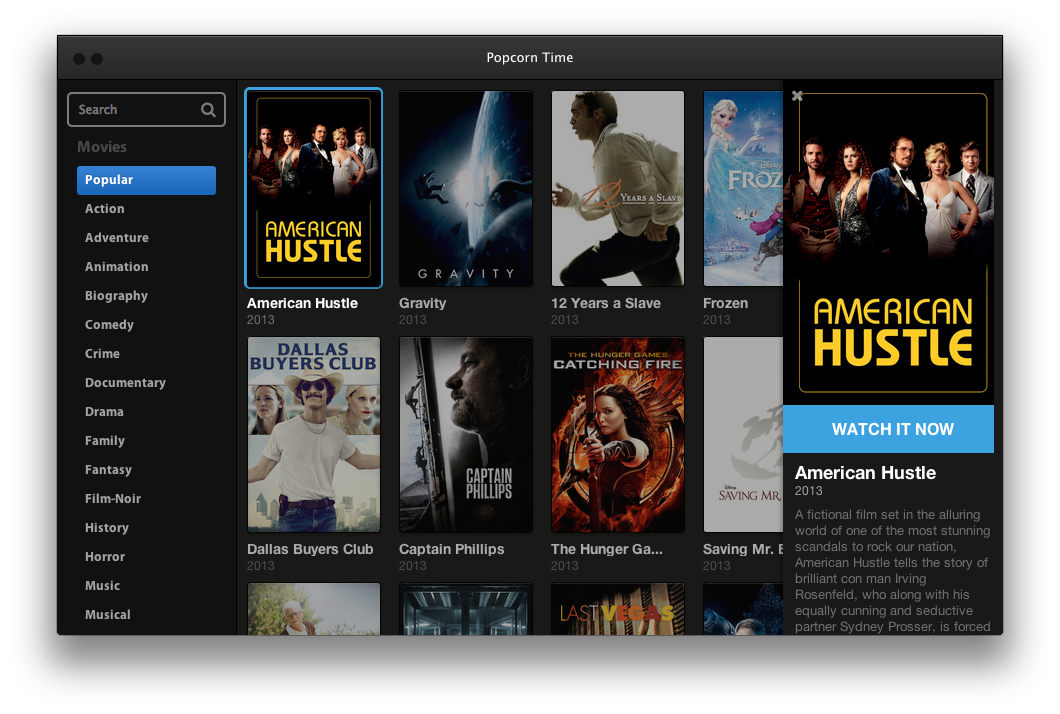Screen dimensions: 1060x714
Task: Click the Dallas Buyers Club title
Action: 310,550
